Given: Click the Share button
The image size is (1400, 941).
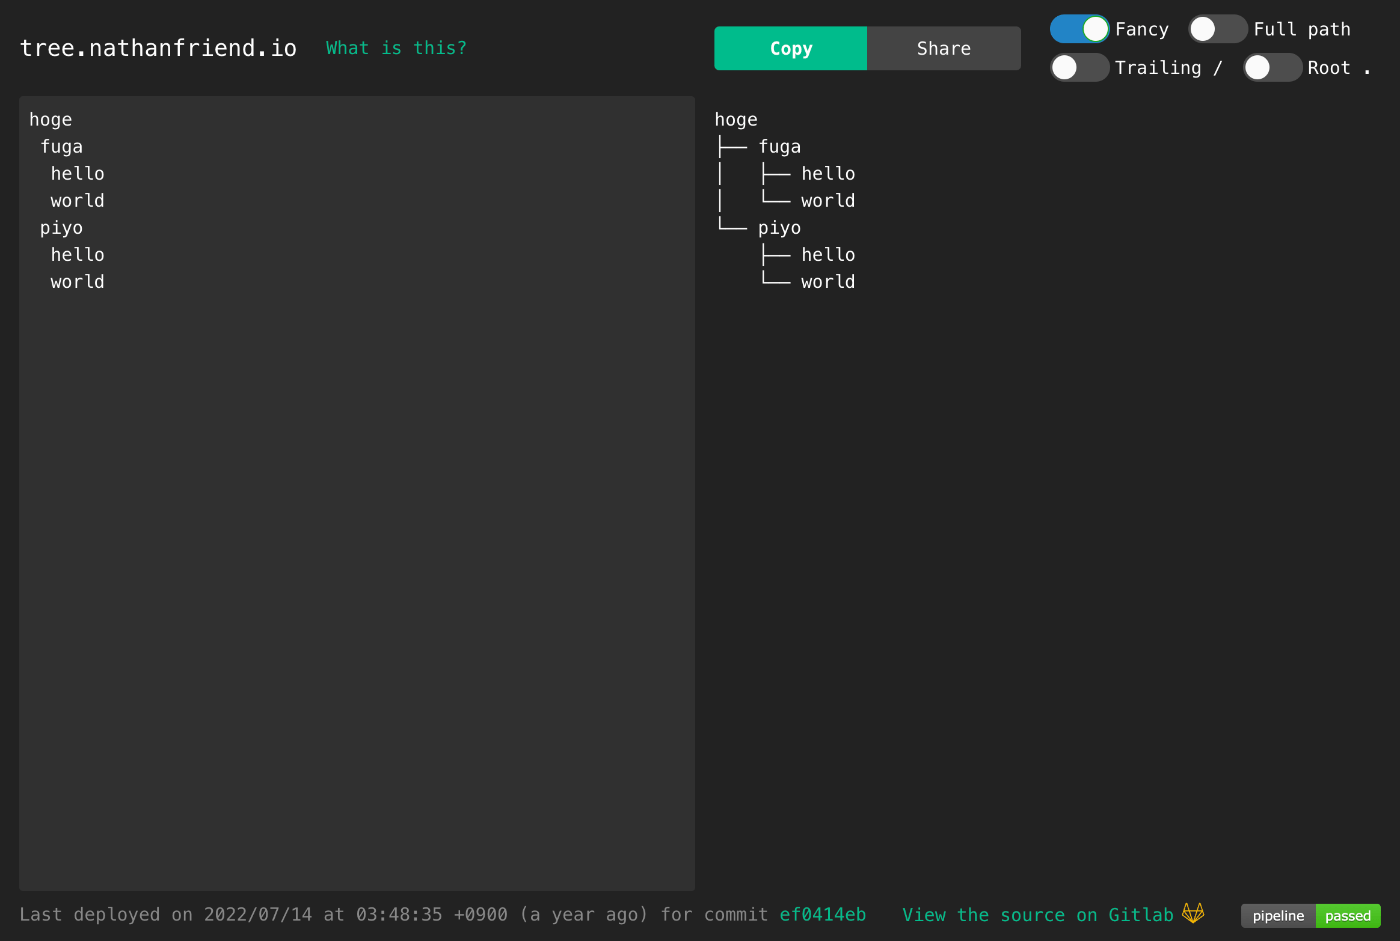Looking at the screenshot, I should pyautogui.click(x=944, y=48).
